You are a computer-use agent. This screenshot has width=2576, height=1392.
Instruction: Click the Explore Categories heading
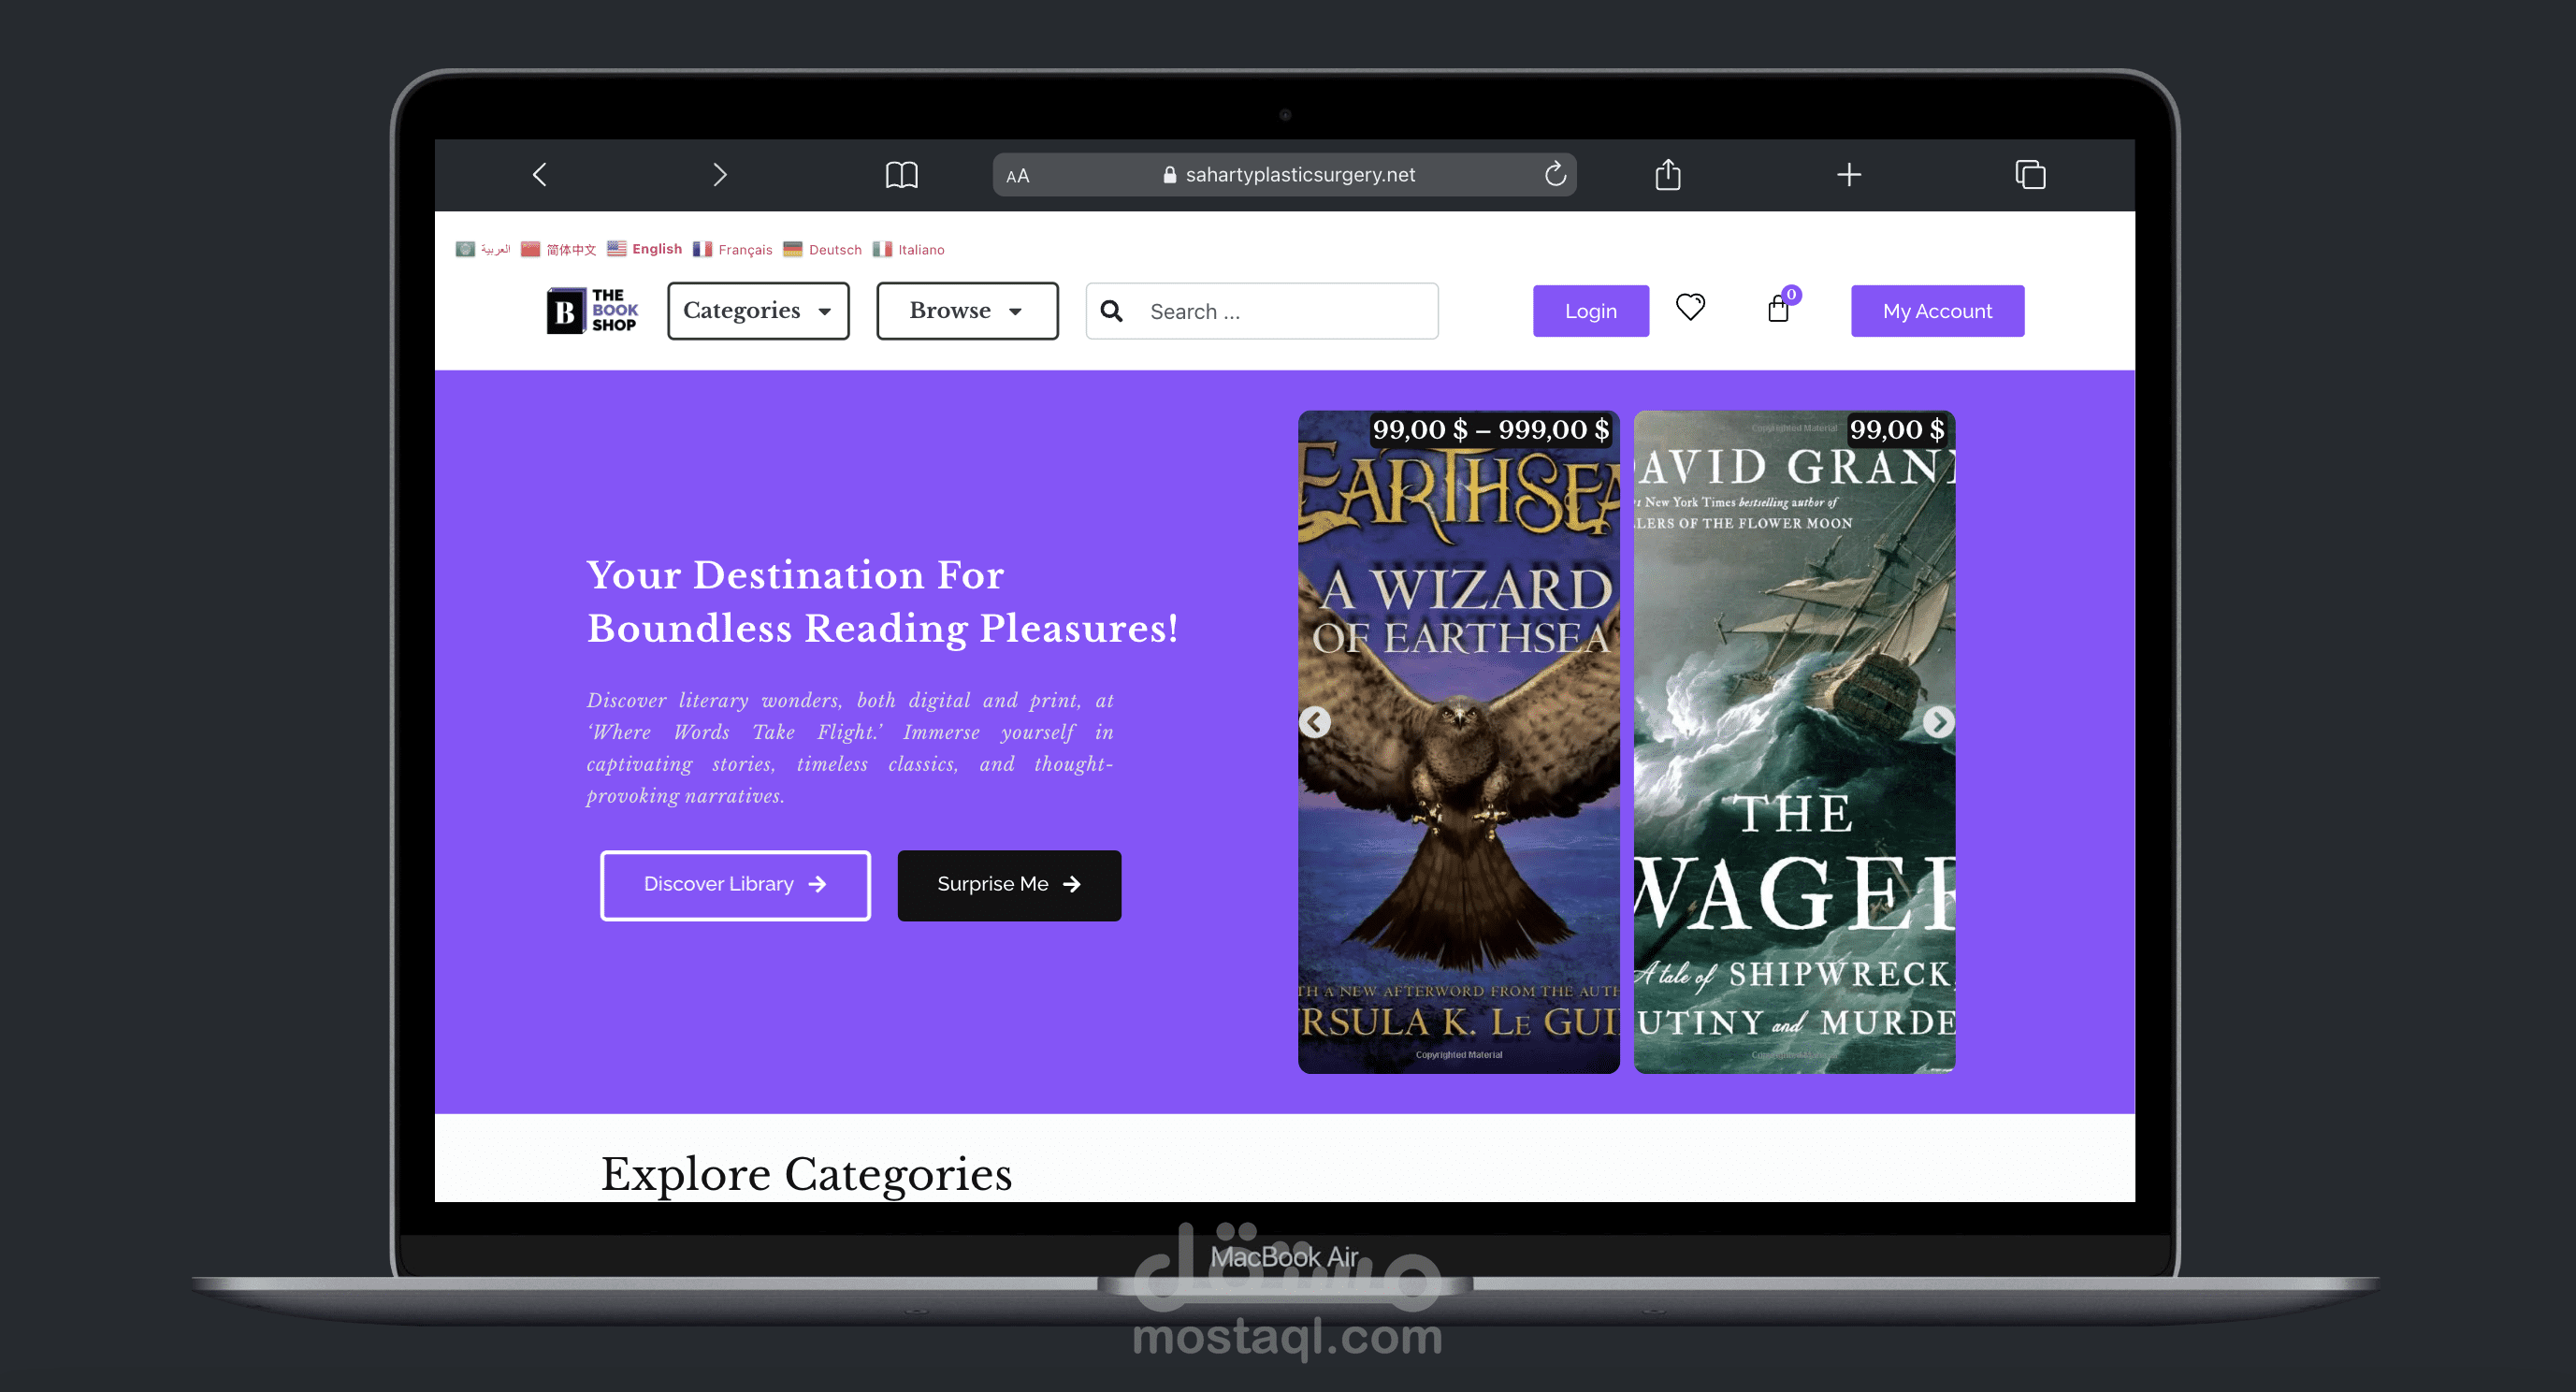(806, 1174)
